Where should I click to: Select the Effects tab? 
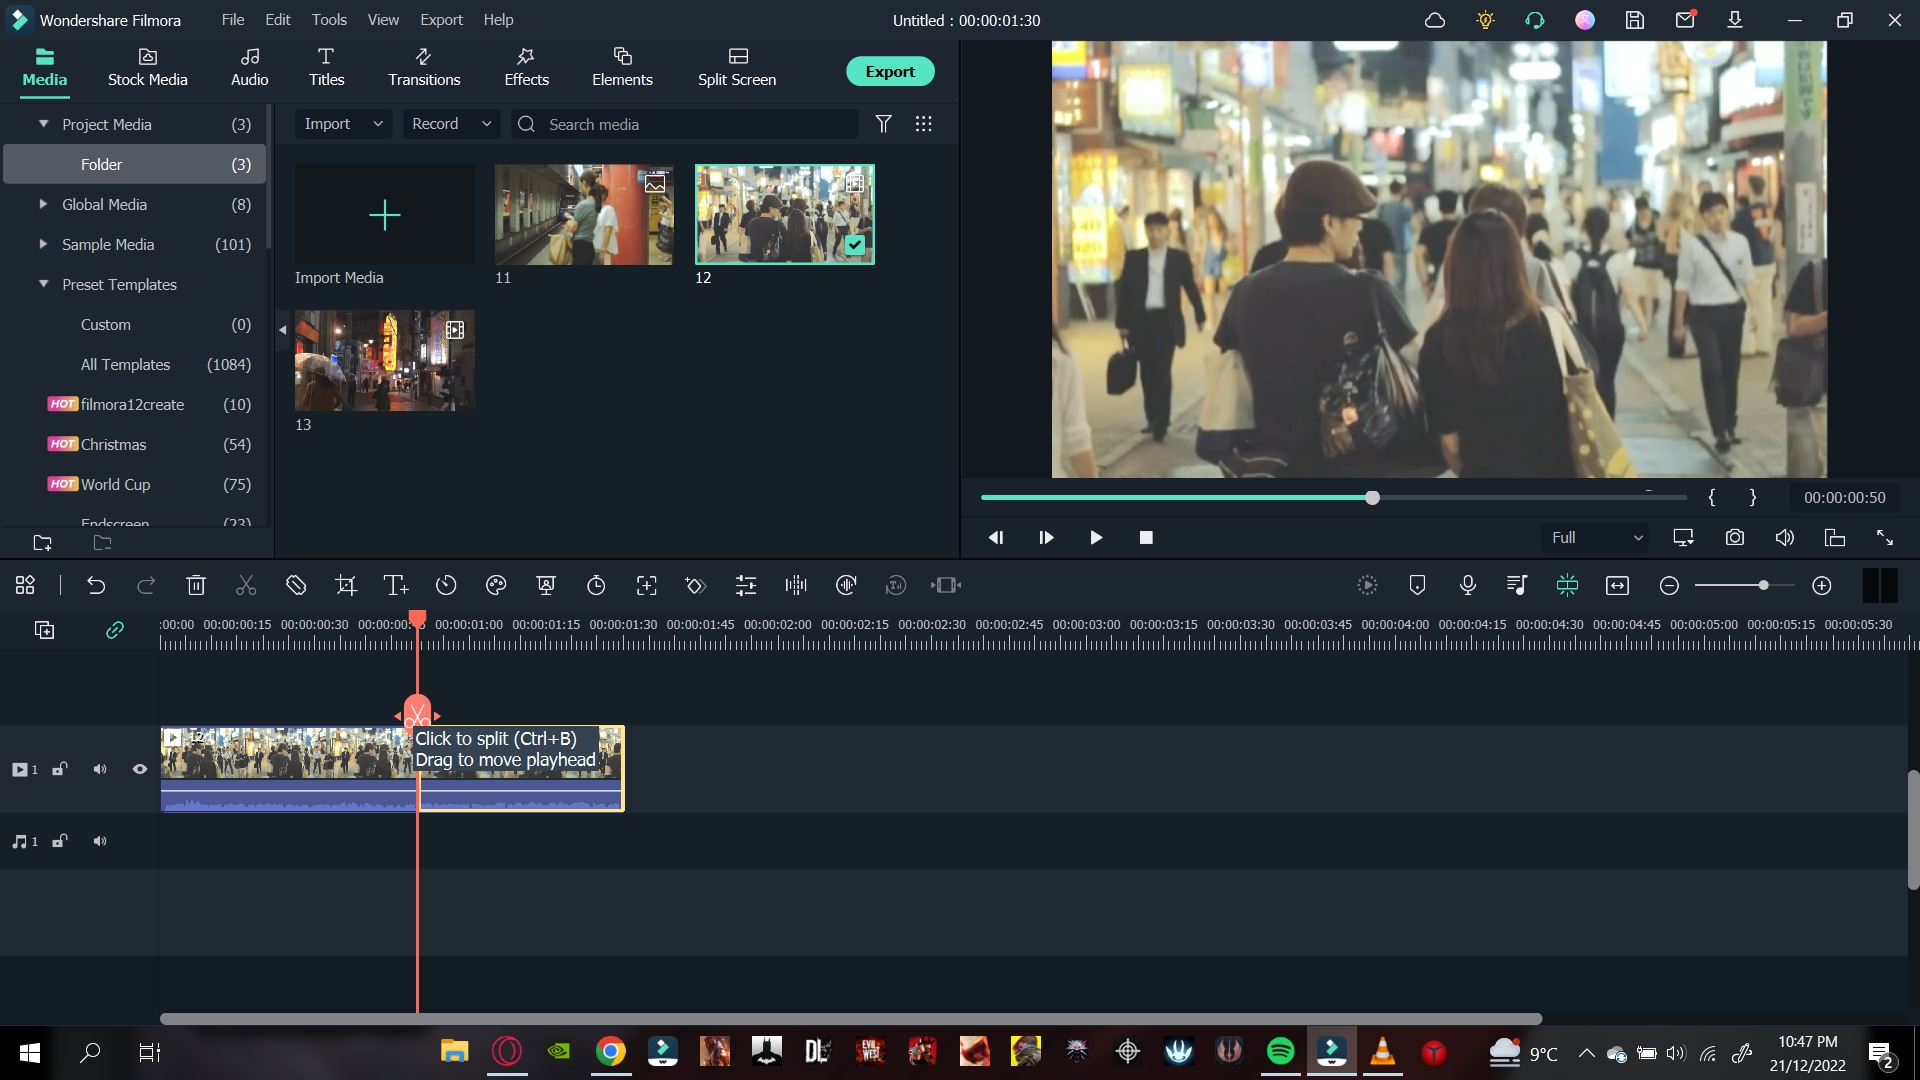click(x=526, y=66)
